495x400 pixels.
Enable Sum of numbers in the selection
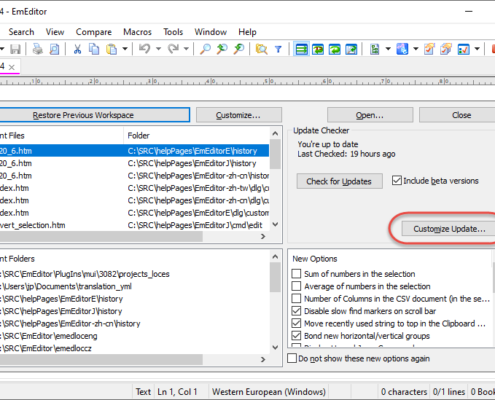296,274
